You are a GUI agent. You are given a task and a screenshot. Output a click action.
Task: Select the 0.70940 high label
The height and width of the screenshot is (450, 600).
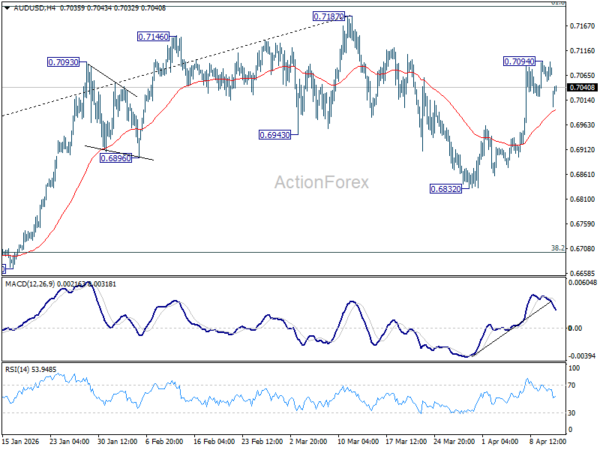coord(519,61)
